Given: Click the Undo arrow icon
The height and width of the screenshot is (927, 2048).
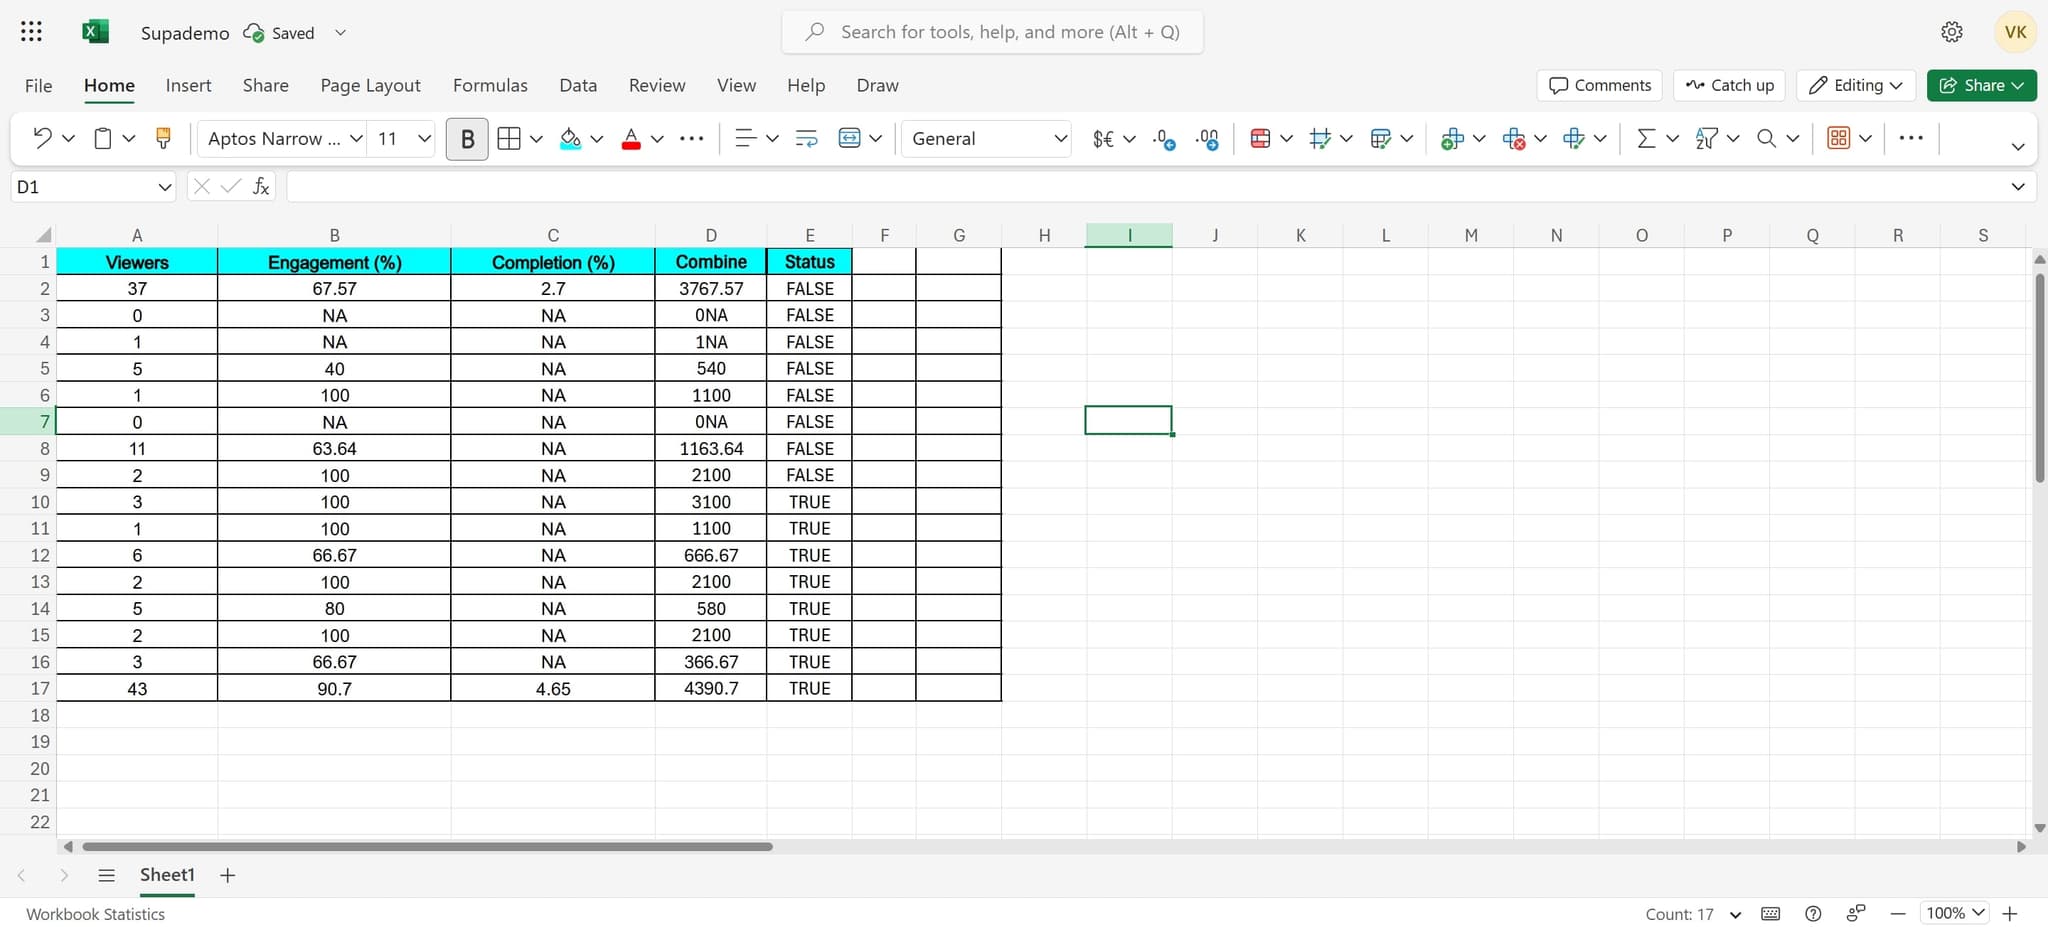Looking at the screenshot, I should click(42, 139).
